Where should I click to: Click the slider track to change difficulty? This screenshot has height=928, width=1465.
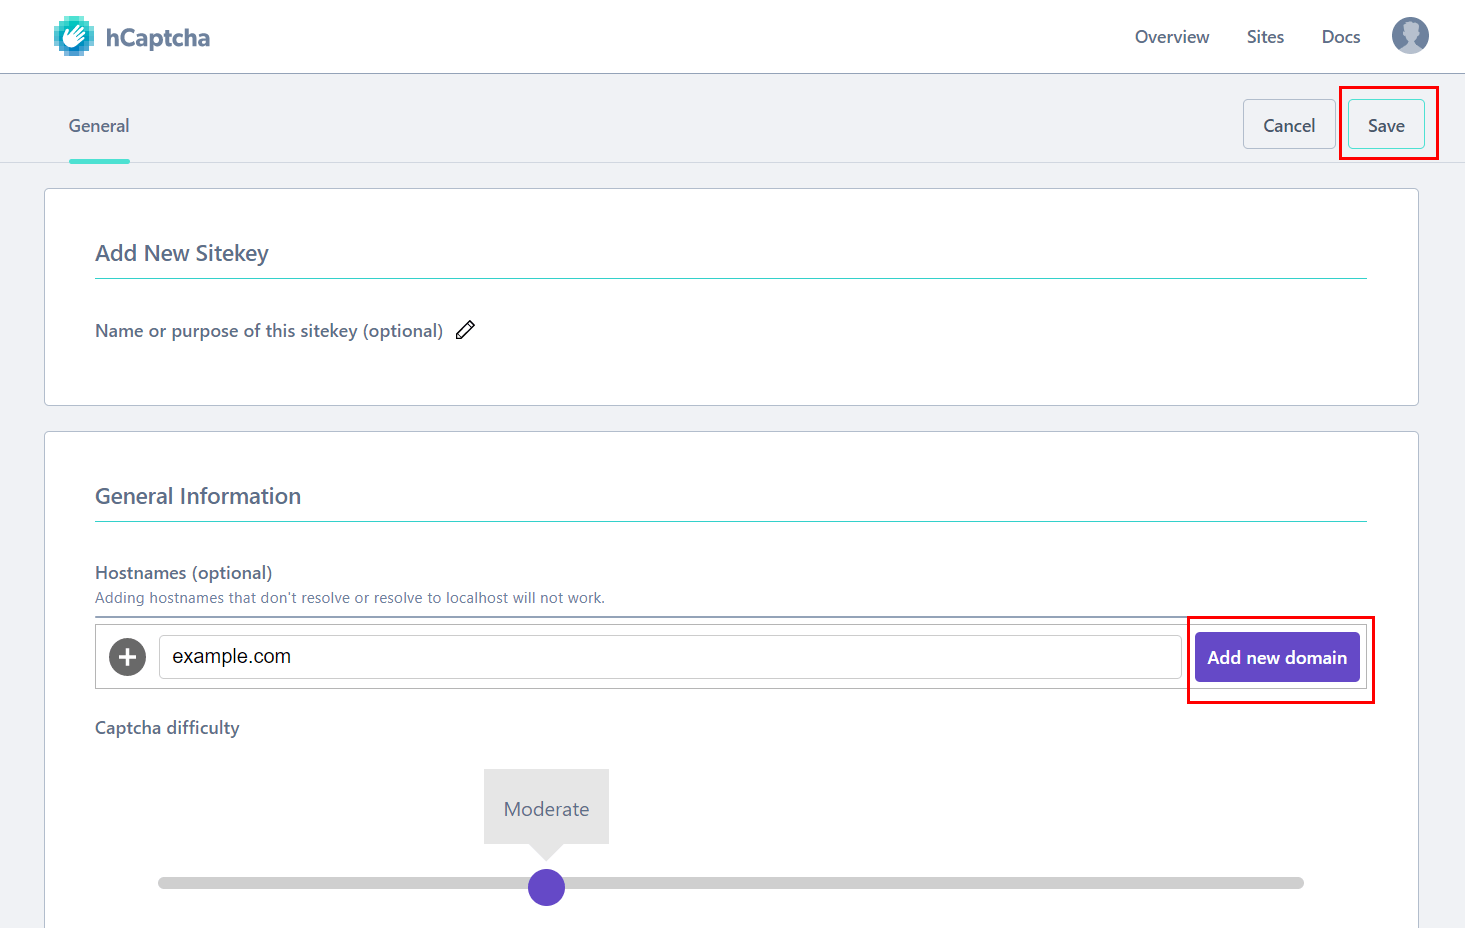[x=900, y=883]
